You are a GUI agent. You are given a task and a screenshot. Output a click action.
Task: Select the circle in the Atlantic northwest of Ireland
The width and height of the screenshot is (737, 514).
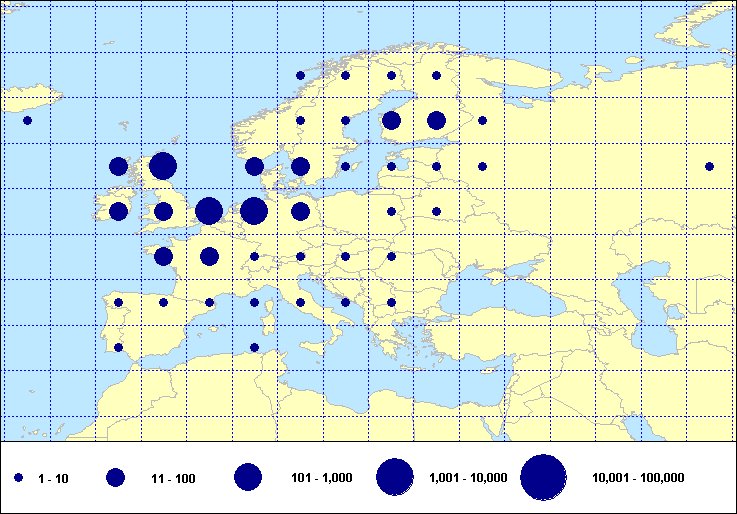click(x=119, y=166)
